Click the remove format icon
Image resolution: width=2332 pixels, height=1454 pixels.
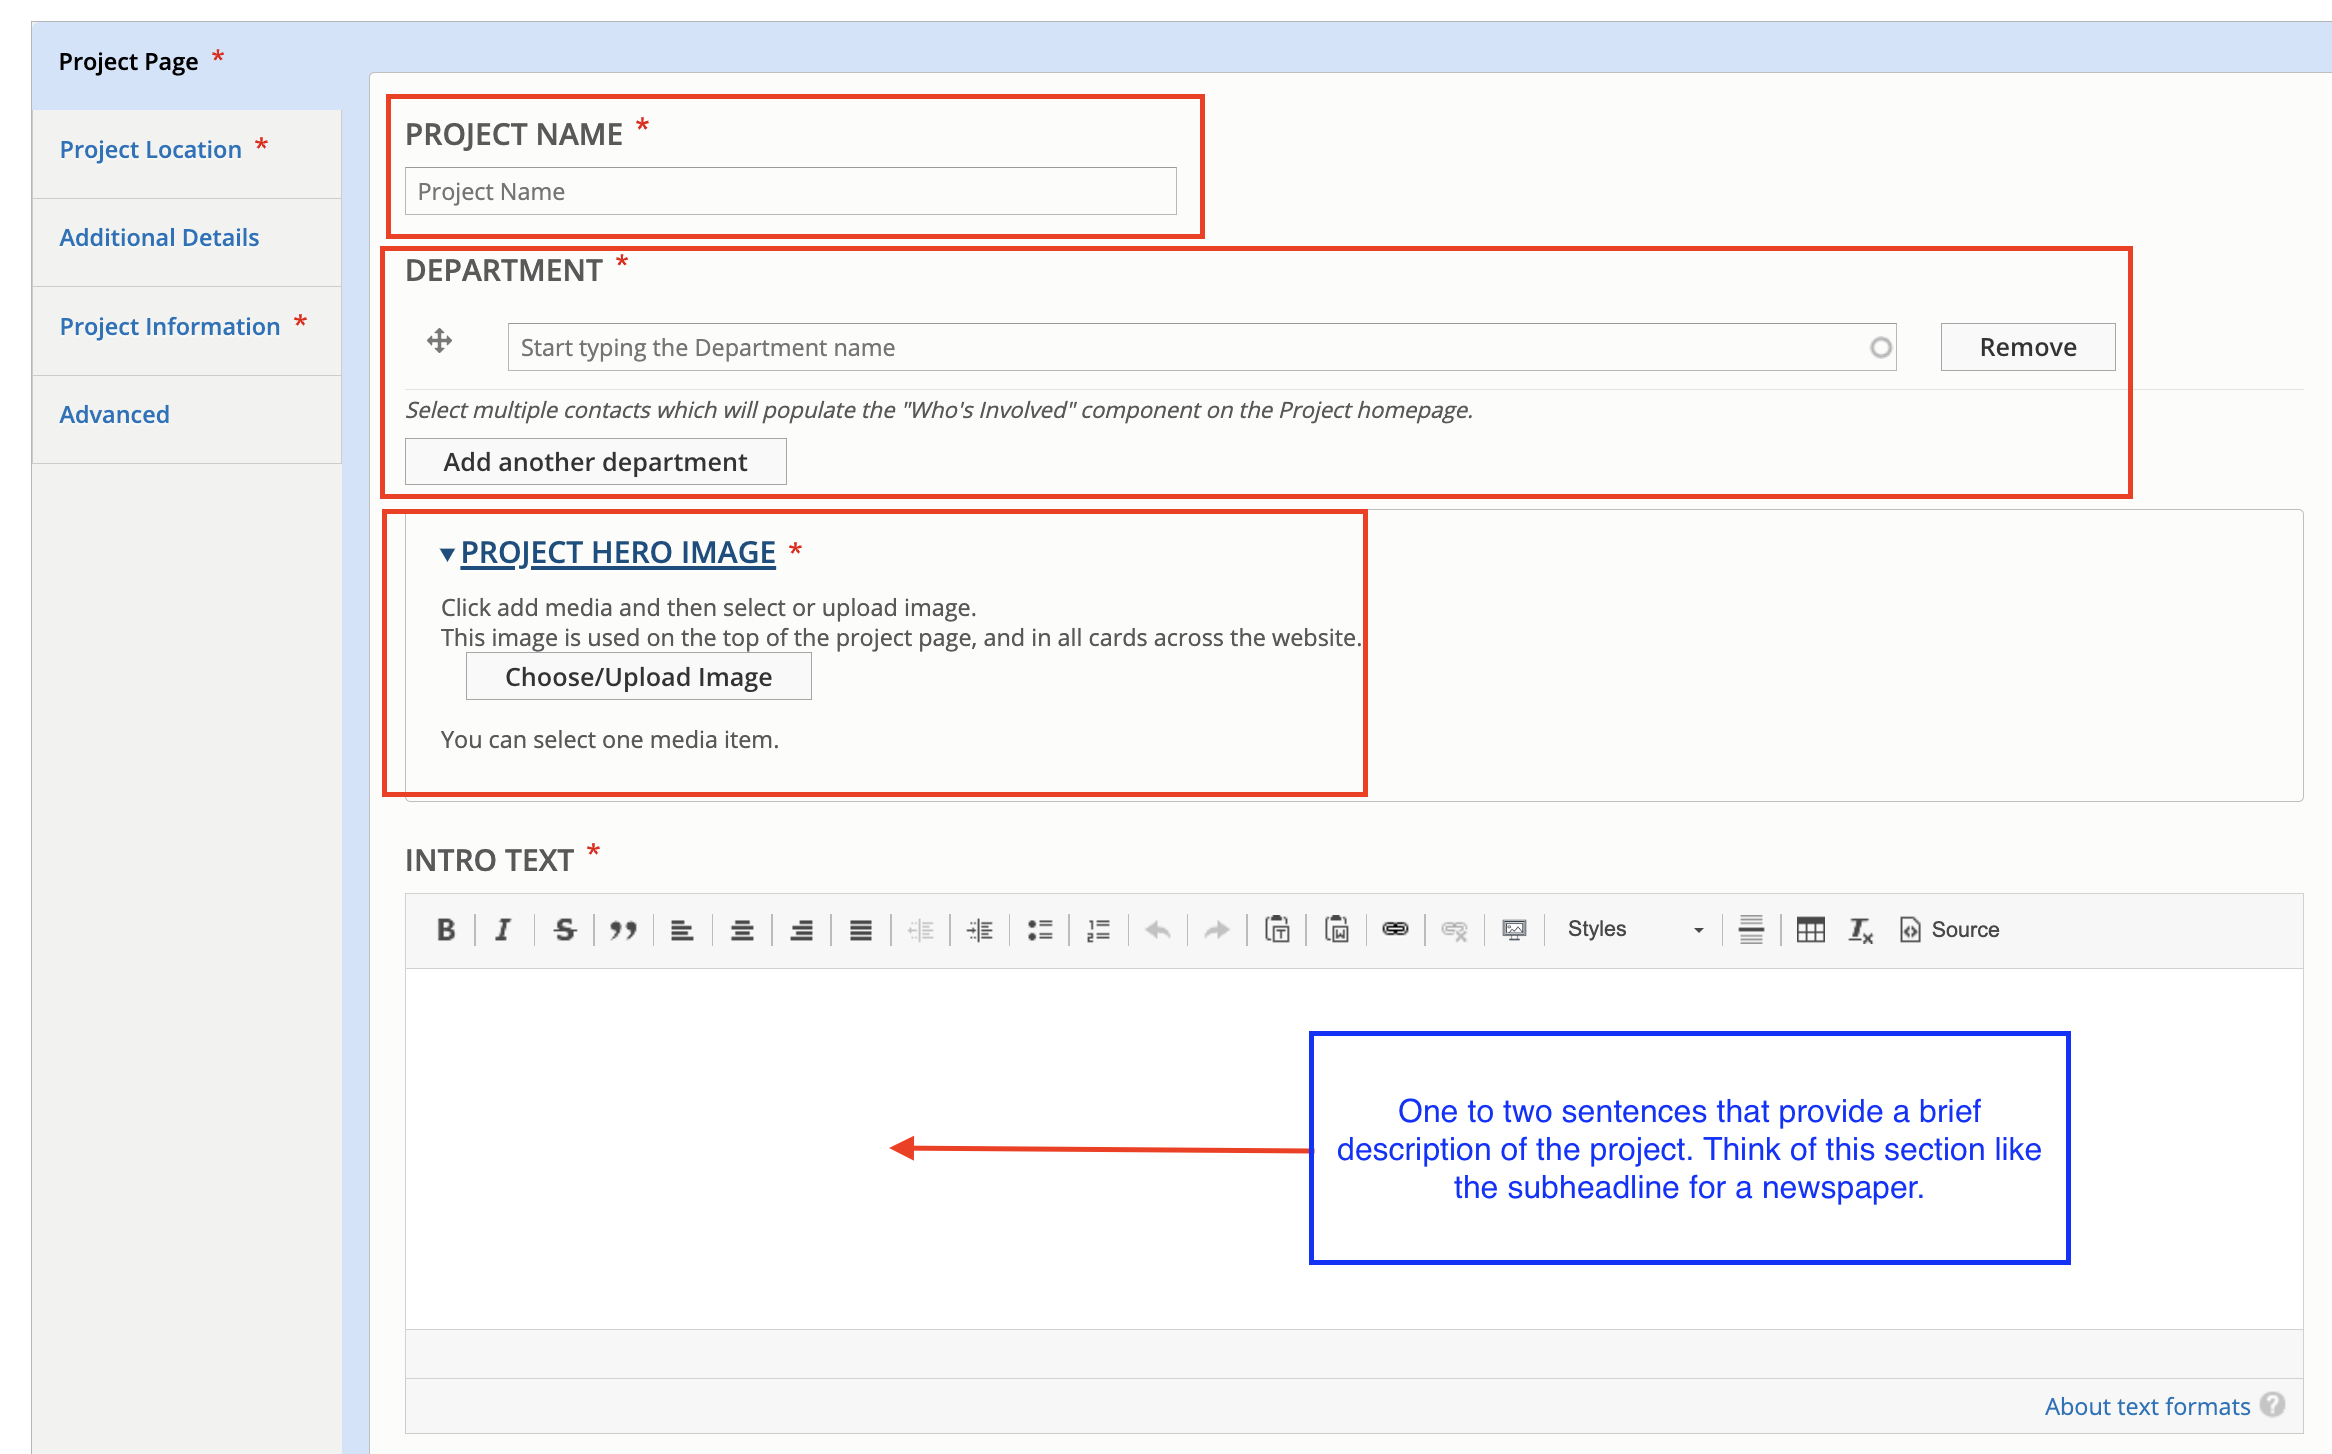click(1860, 930)
